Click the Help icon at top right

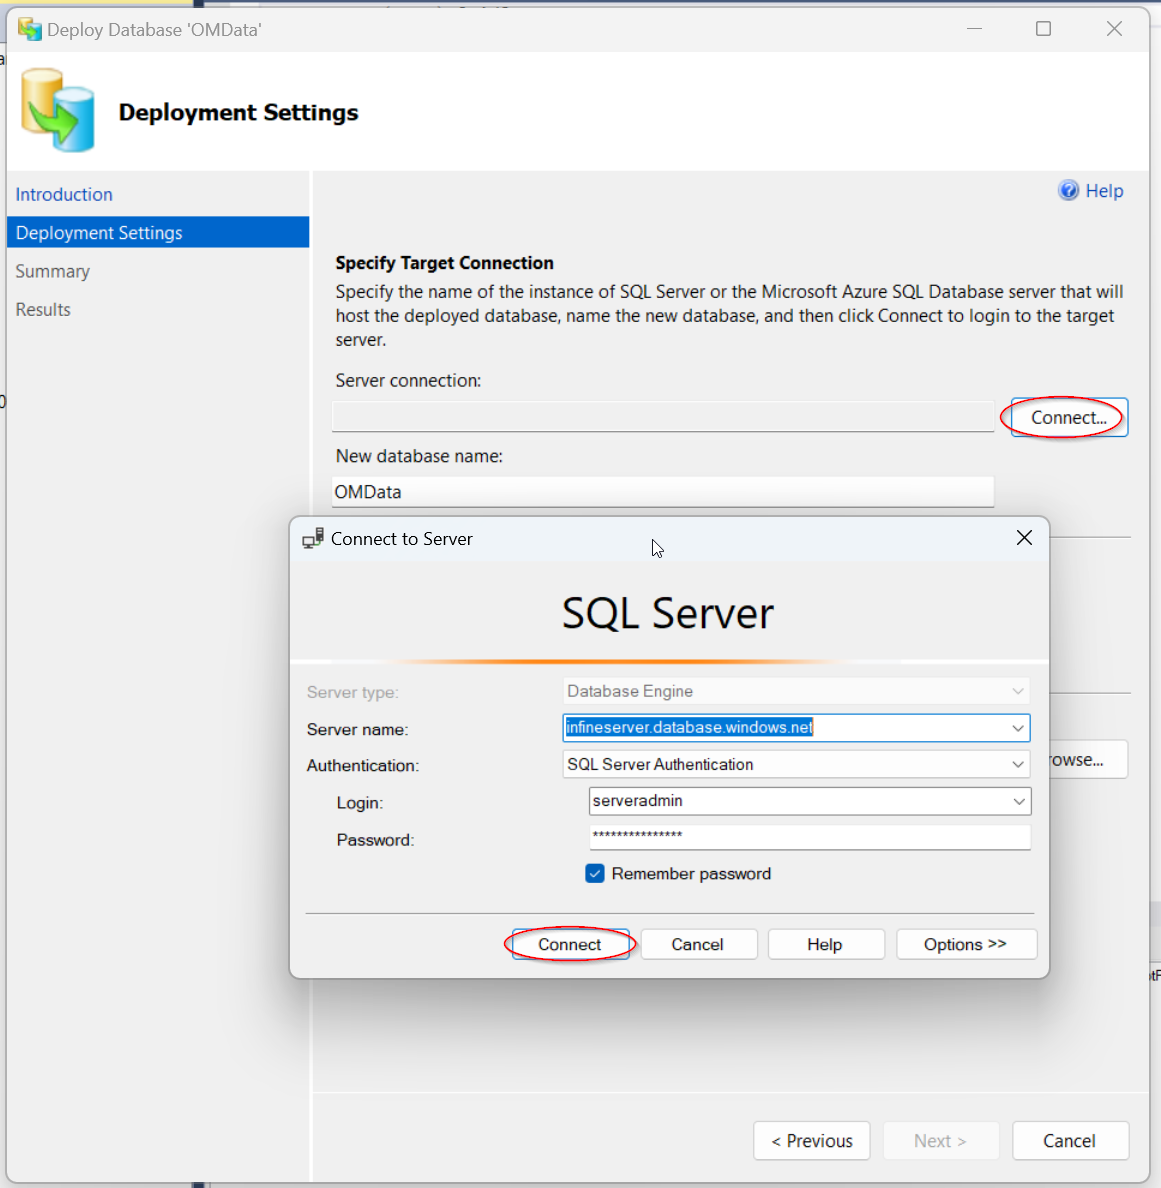coord(1068,190)
